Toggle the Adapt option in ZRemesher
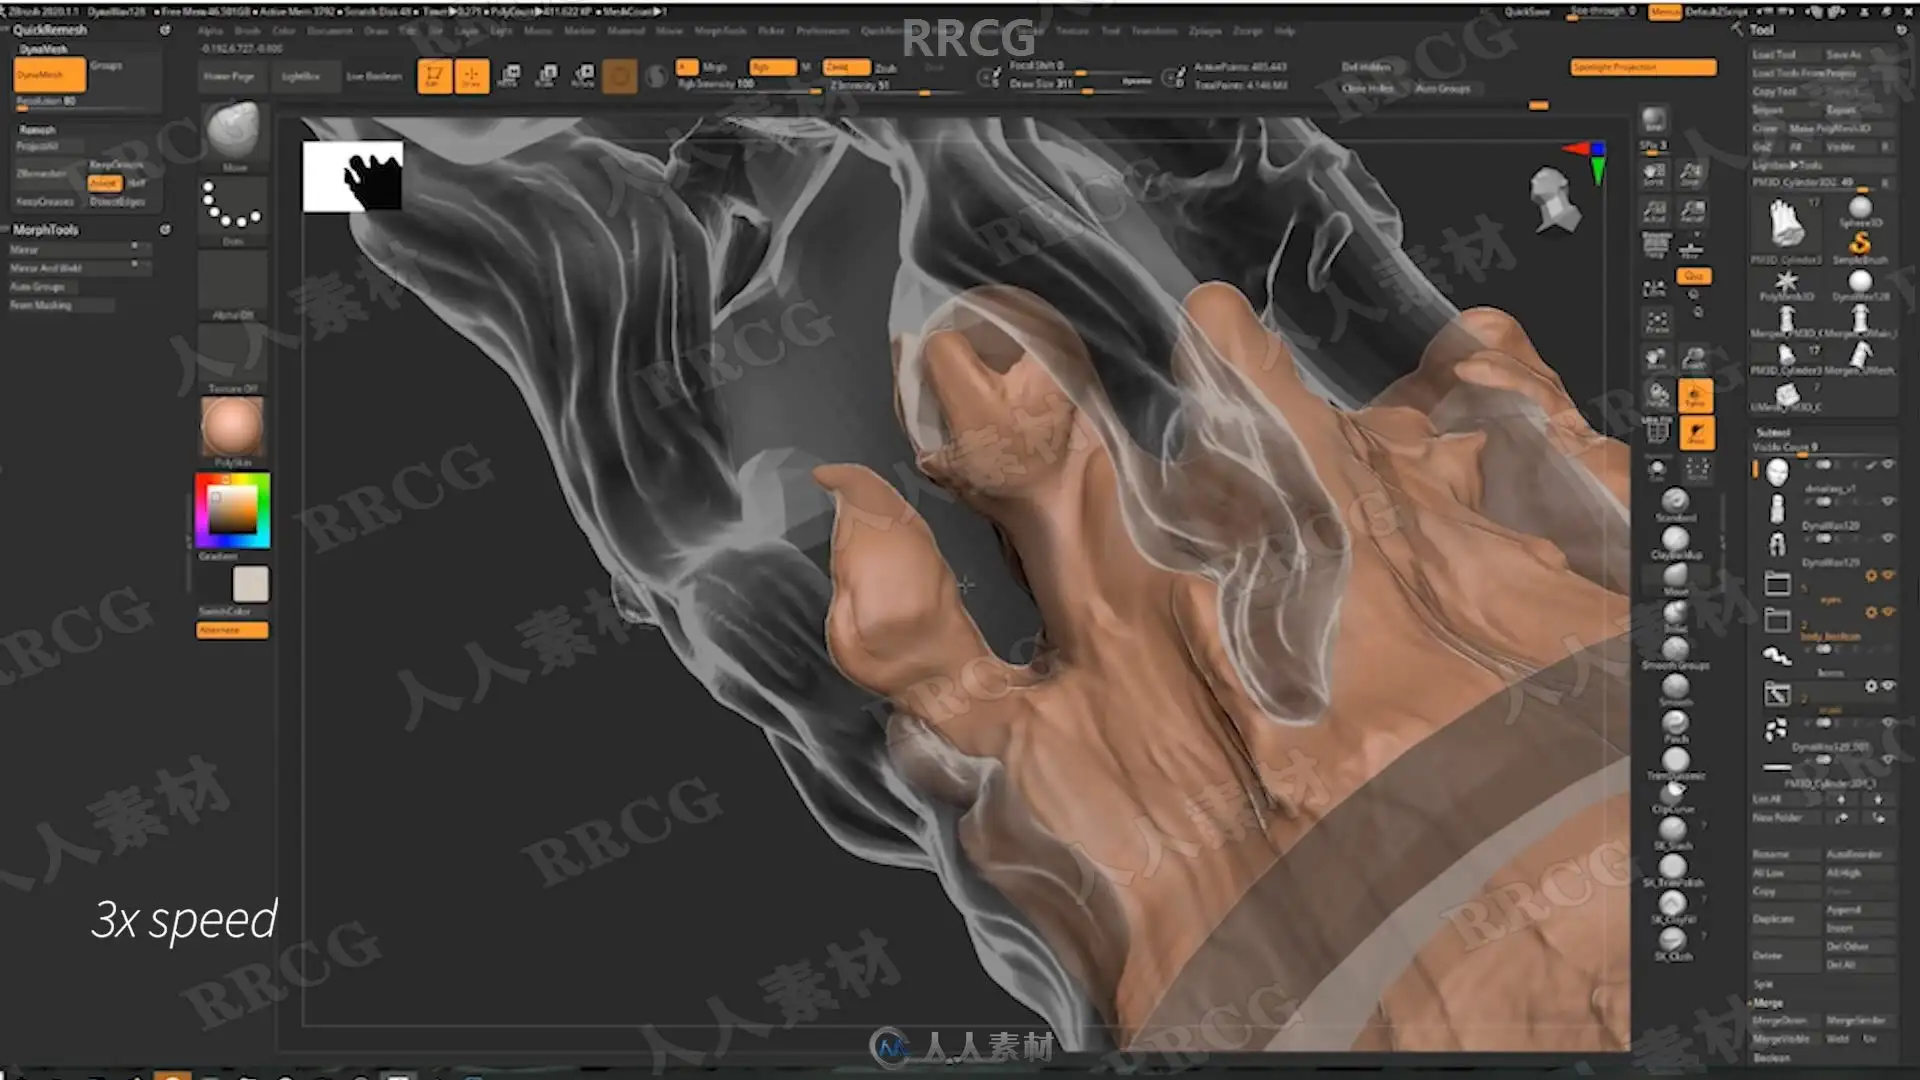Screen dimensions: 1920x1080 (x=104, y=183)
